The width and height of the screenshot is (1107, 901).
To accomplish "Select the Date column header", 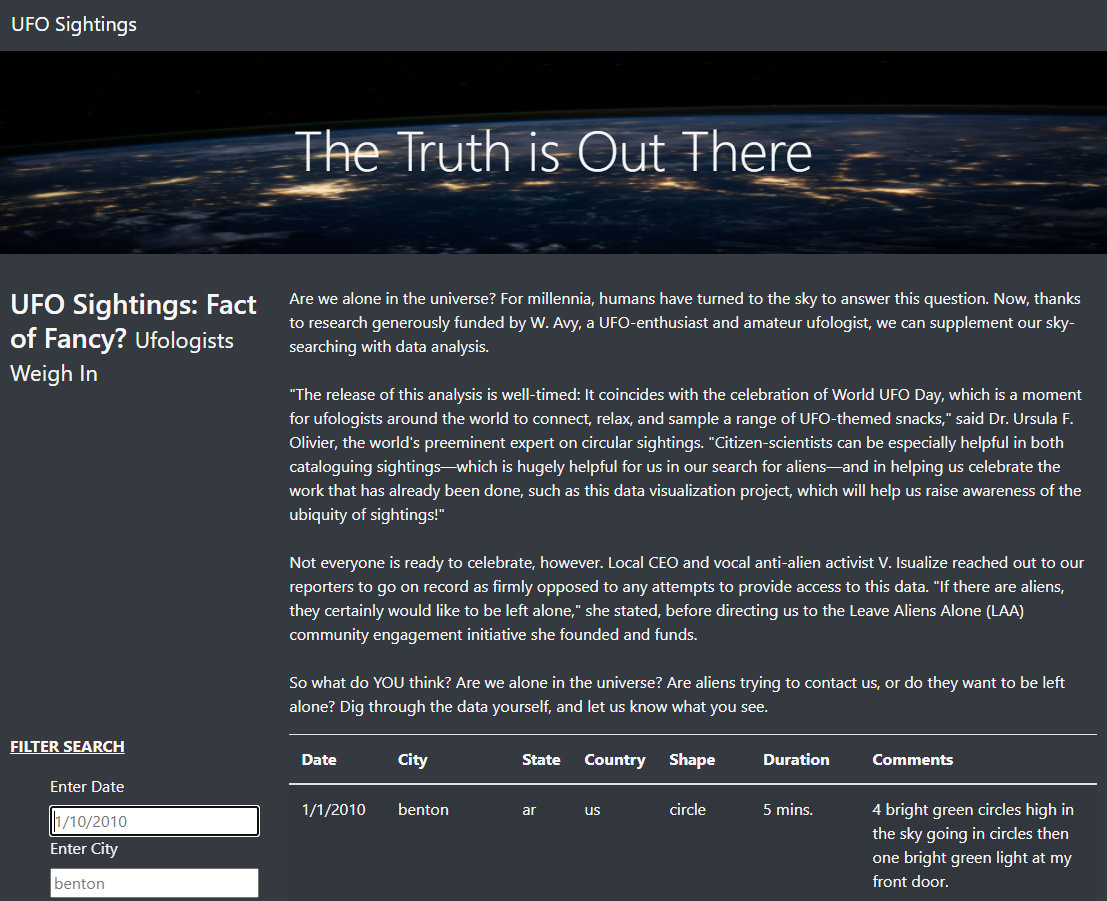I will point(319,760).
